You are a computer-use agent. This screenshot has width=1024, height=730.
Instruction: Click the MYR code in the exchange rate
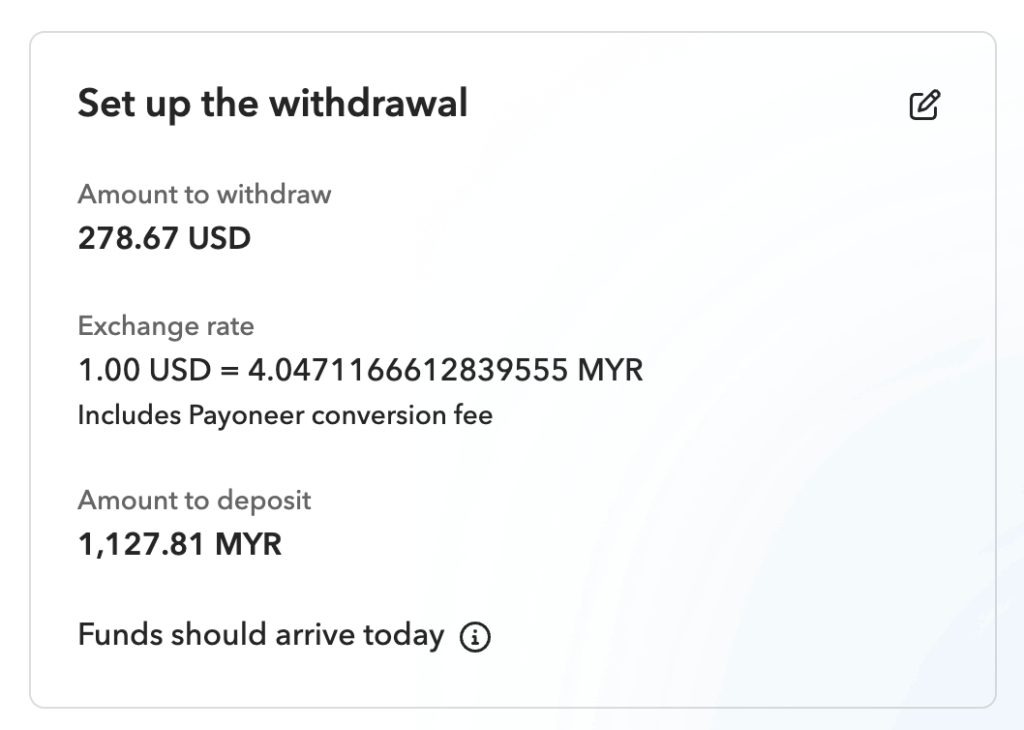click(x=611, y=371)
